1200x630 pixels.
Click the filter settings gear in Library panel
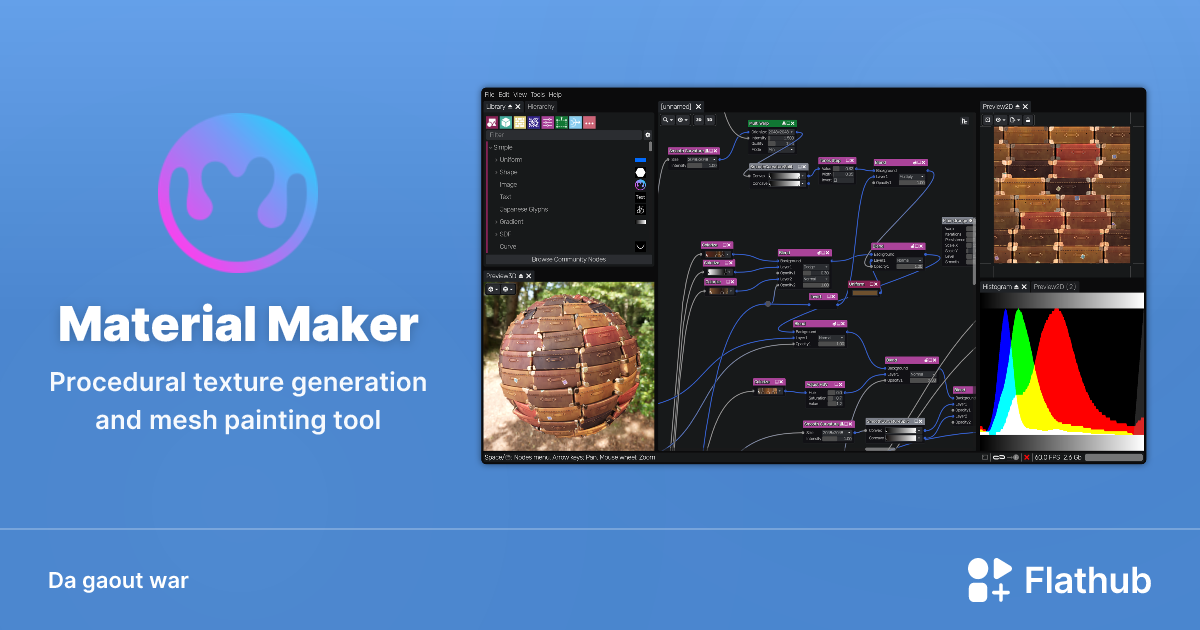(x=648, y=135)
